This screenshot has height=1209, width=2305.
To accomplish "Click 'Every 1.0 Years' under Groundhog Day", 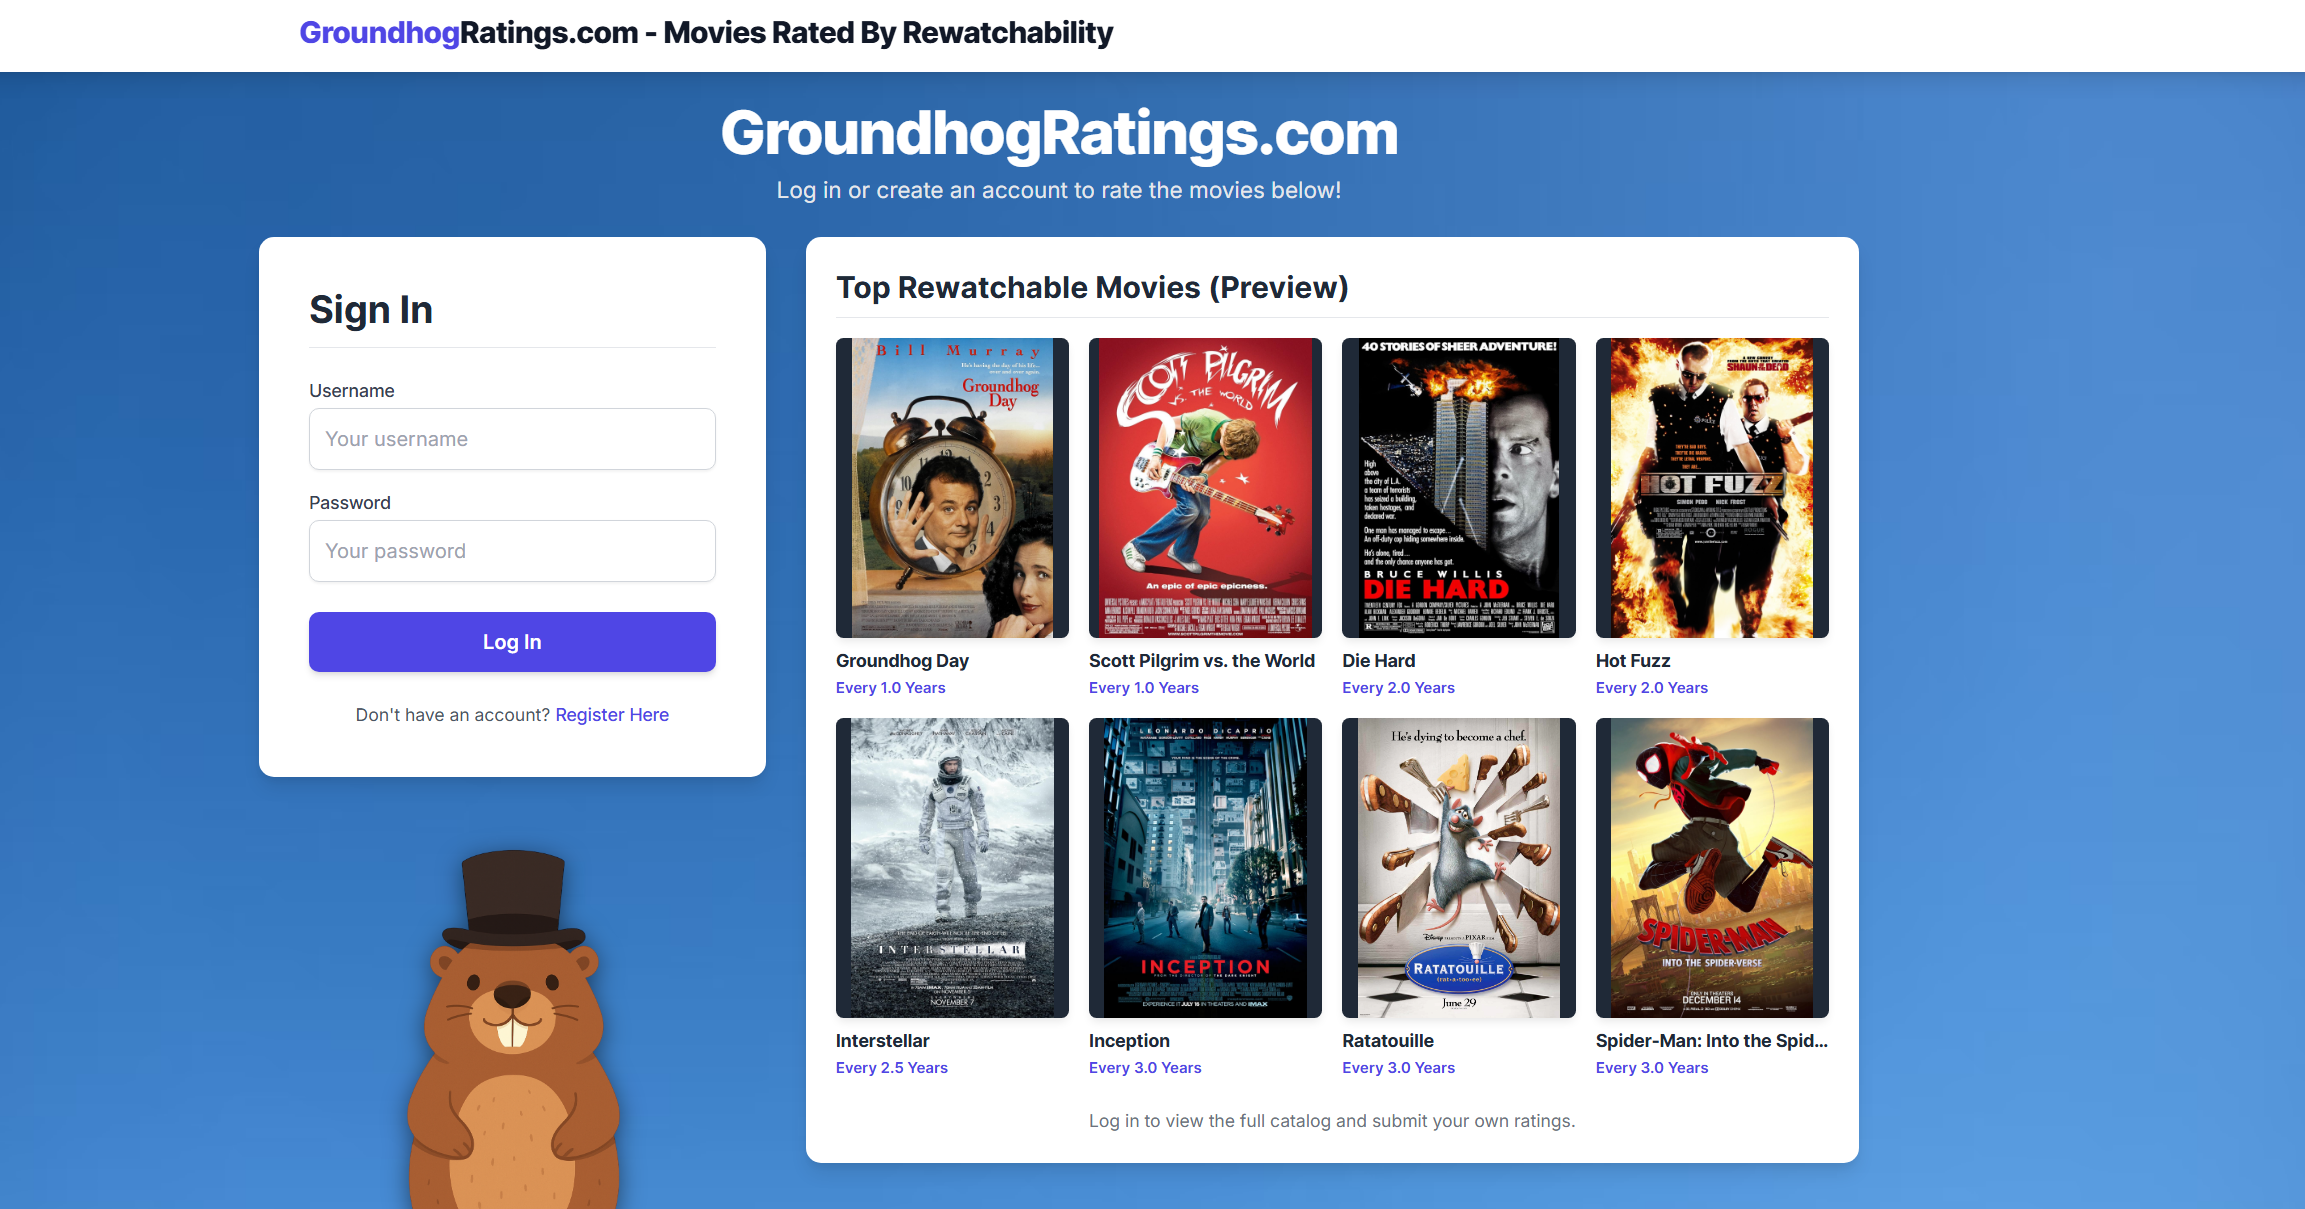I will 891,688.
